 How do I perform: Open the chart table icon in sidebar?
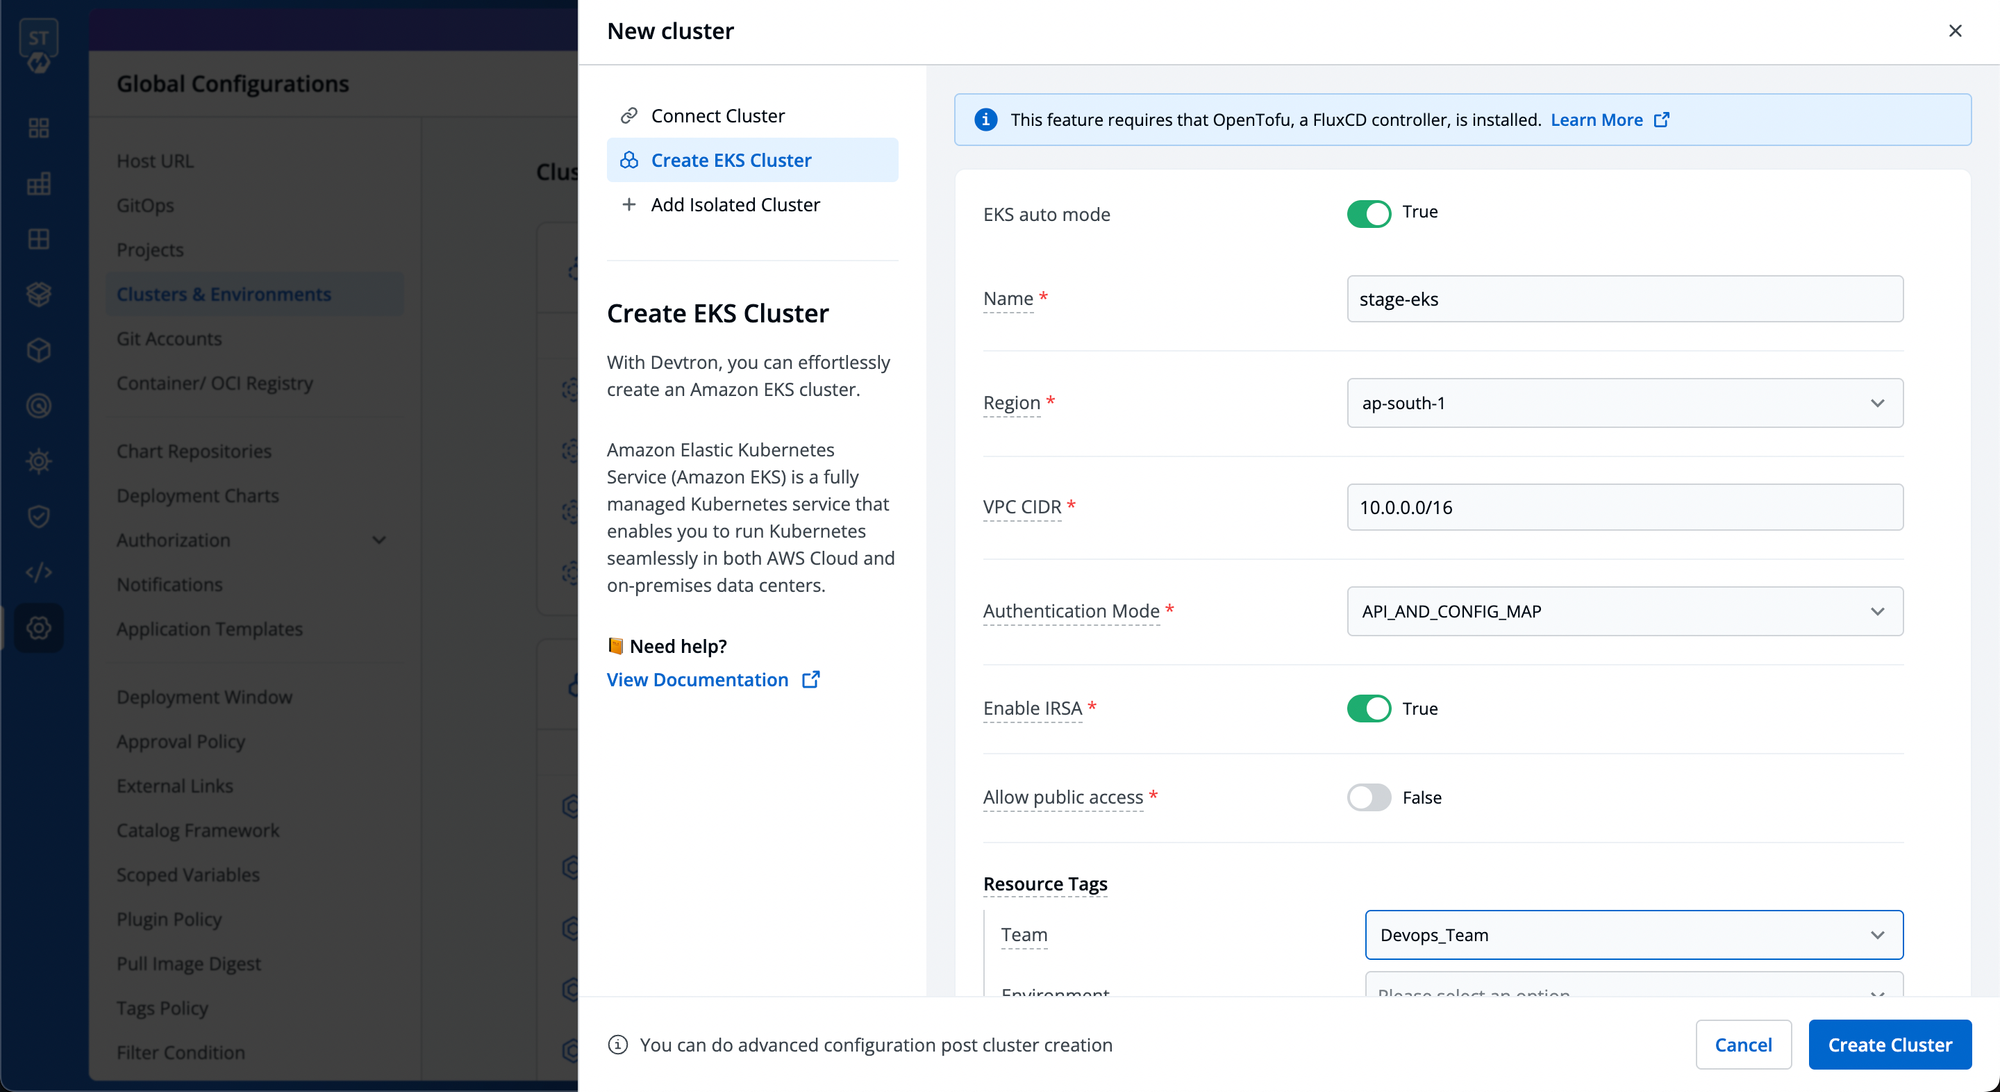pyautogui.click(x=39, y=184)
